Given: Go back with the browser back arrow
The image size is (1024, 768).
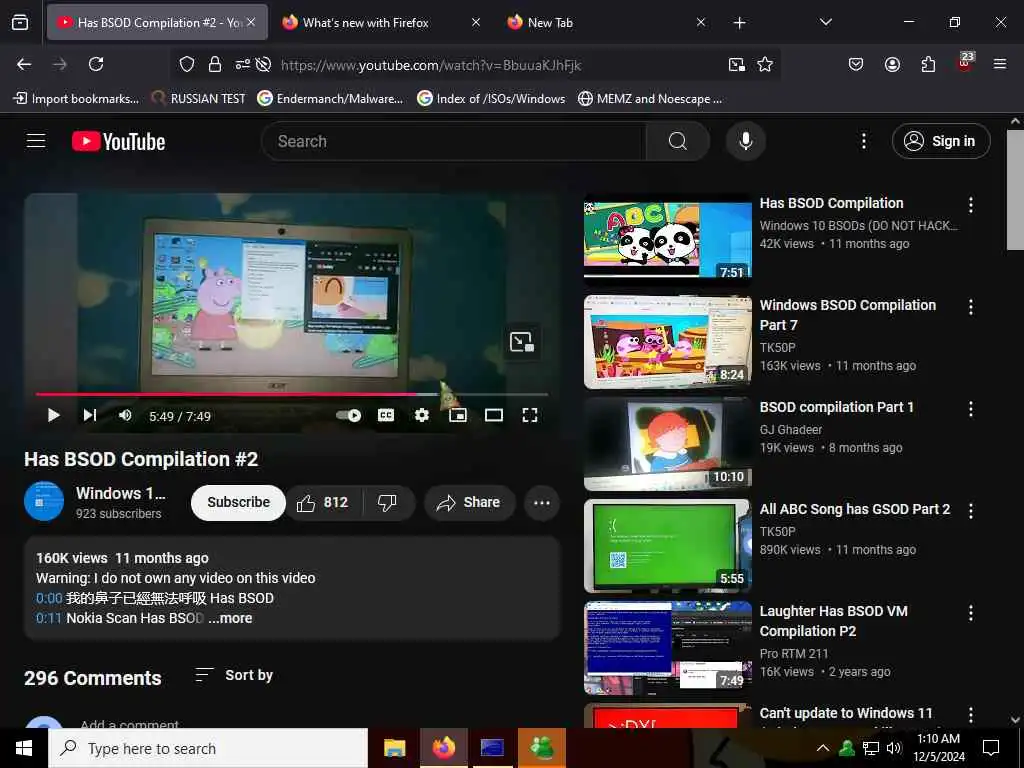Looking at the screenshot, I should [24, 64].
